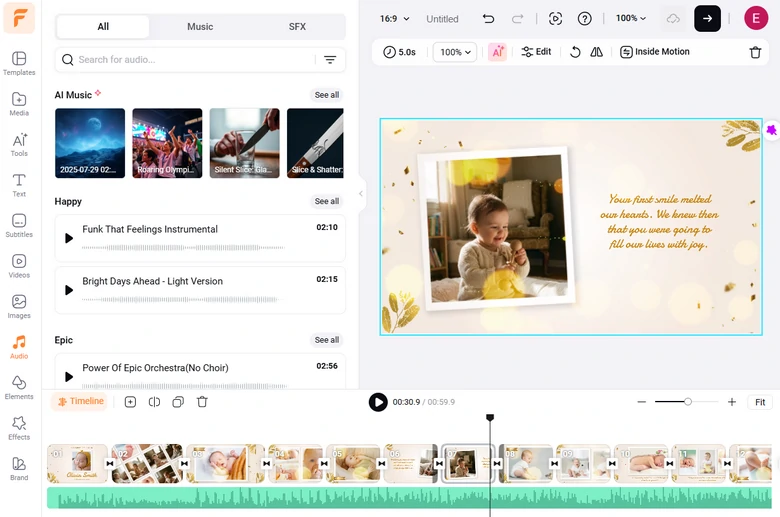Open the Effects sidebar panel
Image resolution: width=780 pixels, height=517 pixels.
(19, 428)
